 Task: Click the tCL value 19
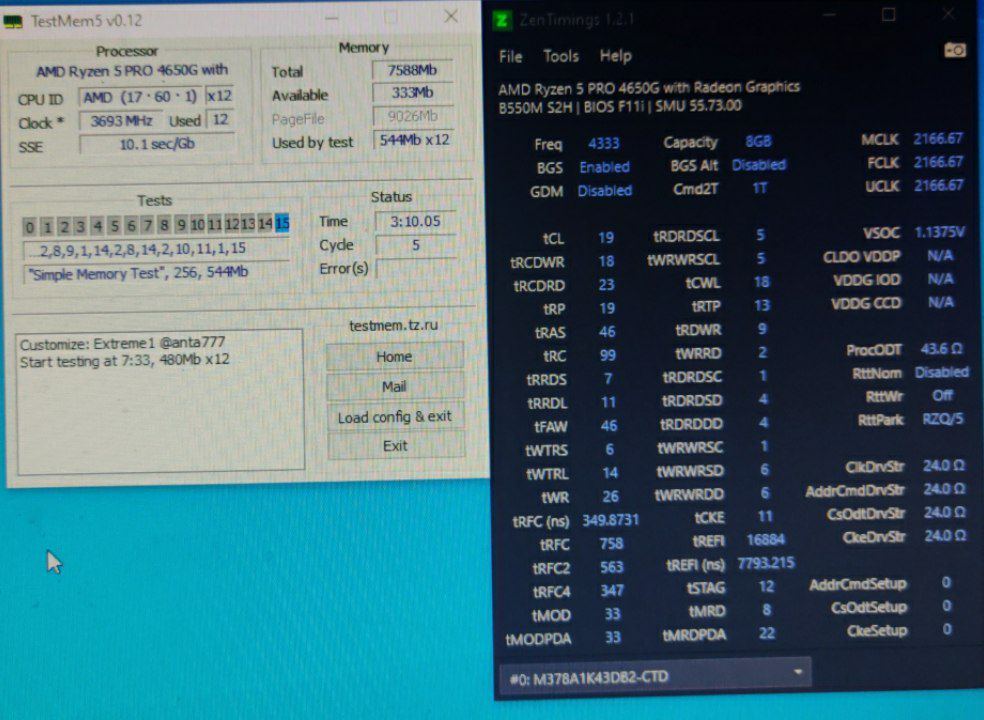[606, 238]
